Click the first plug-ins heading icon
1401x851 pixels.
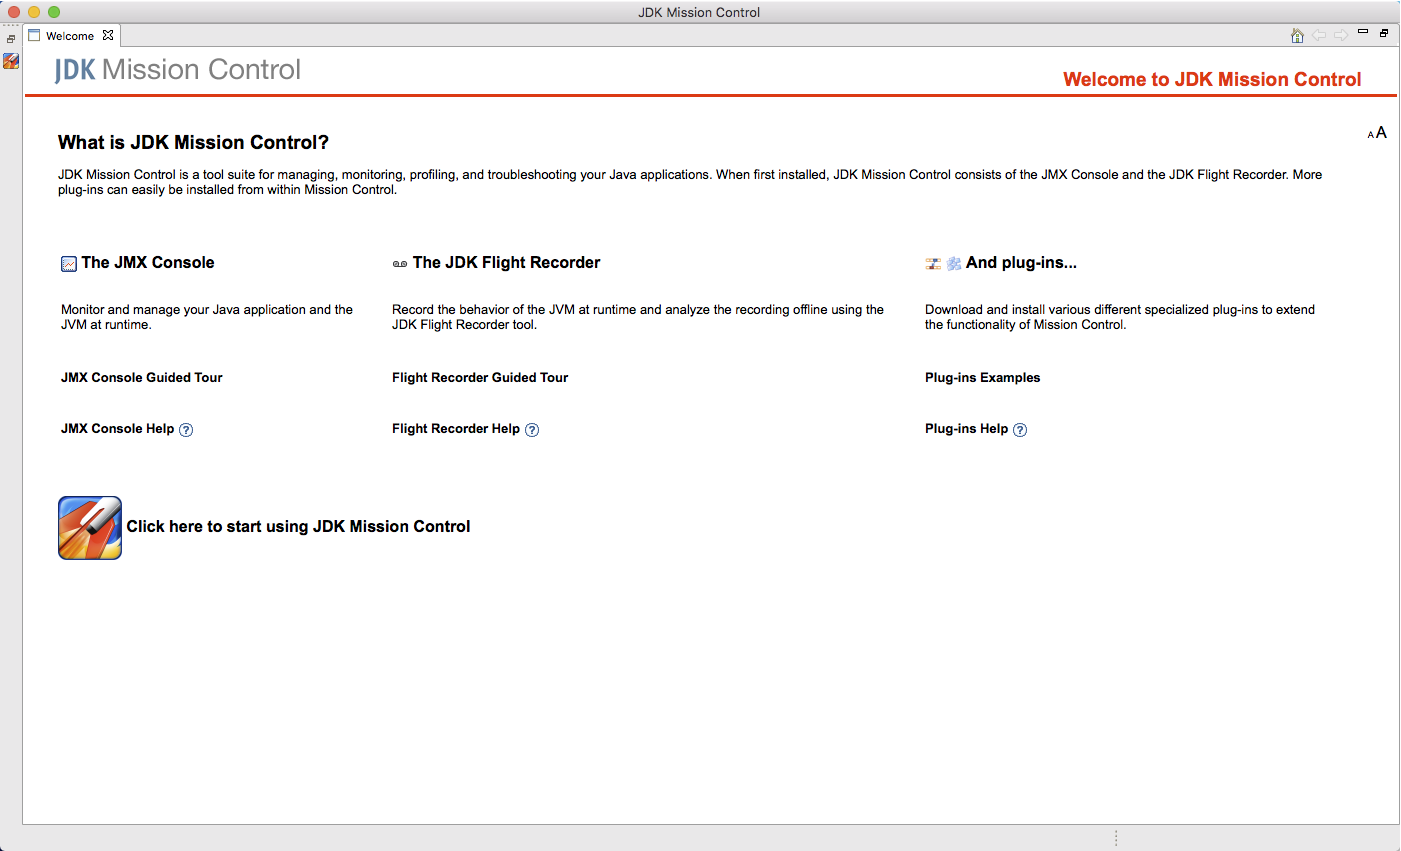click(933, 263)
